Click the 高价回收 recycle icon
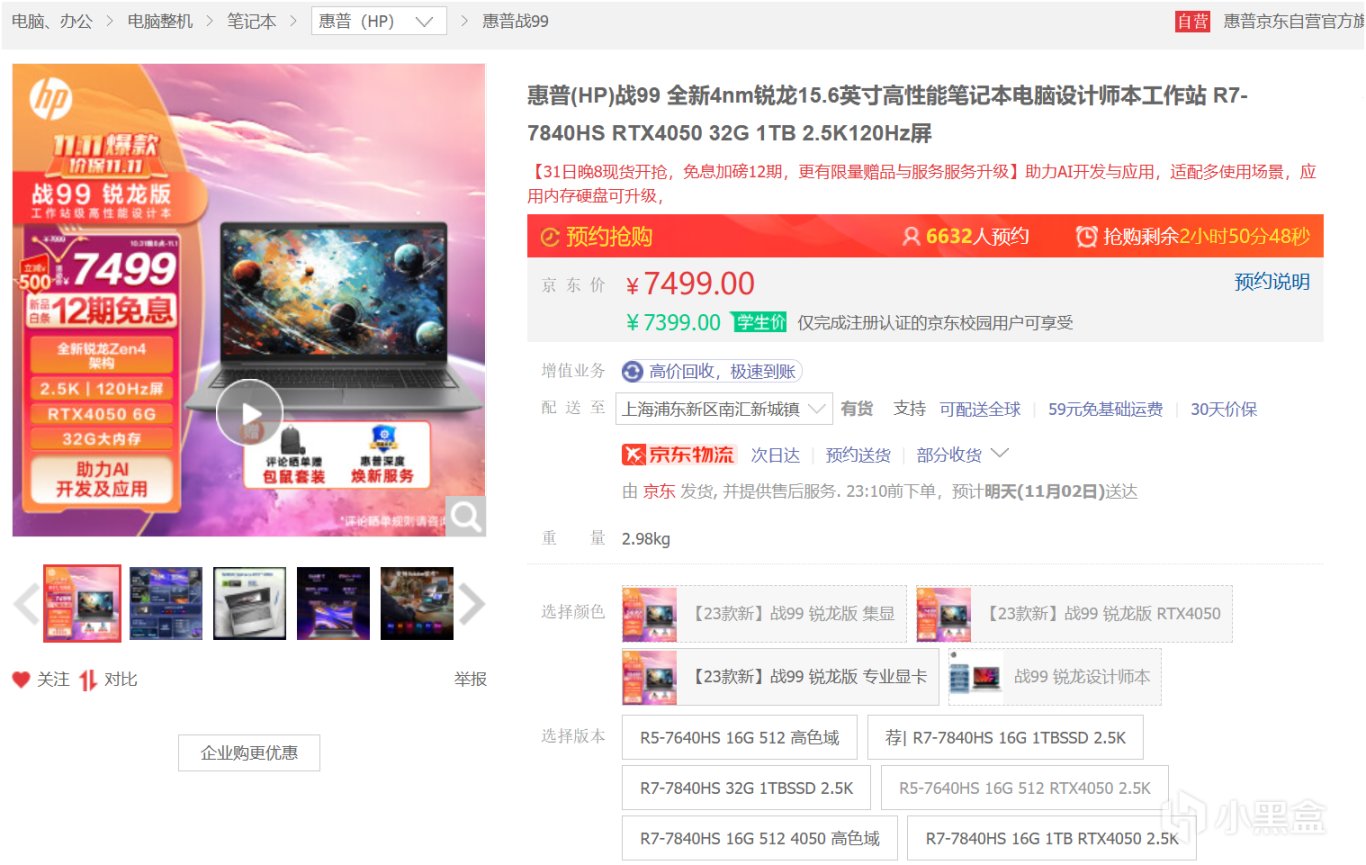 tap(632, 372)
